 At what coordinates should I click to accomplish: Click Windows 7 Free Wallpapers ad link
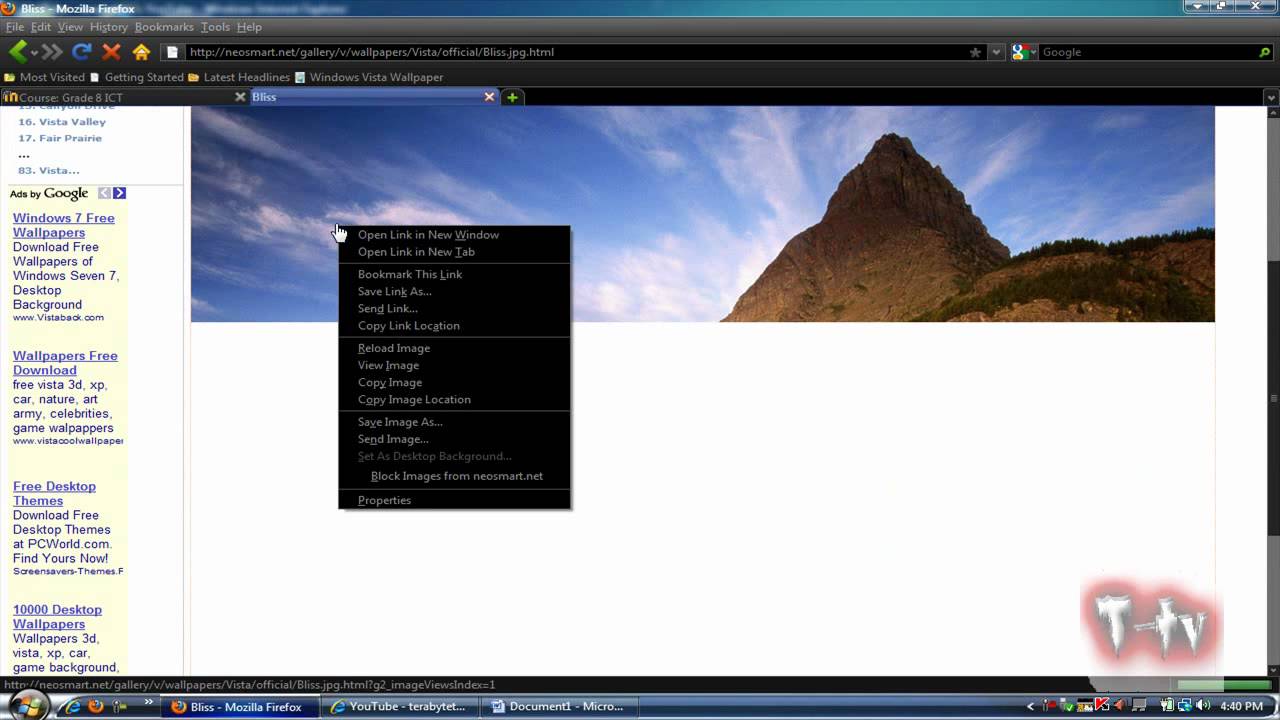coord(63,225)
